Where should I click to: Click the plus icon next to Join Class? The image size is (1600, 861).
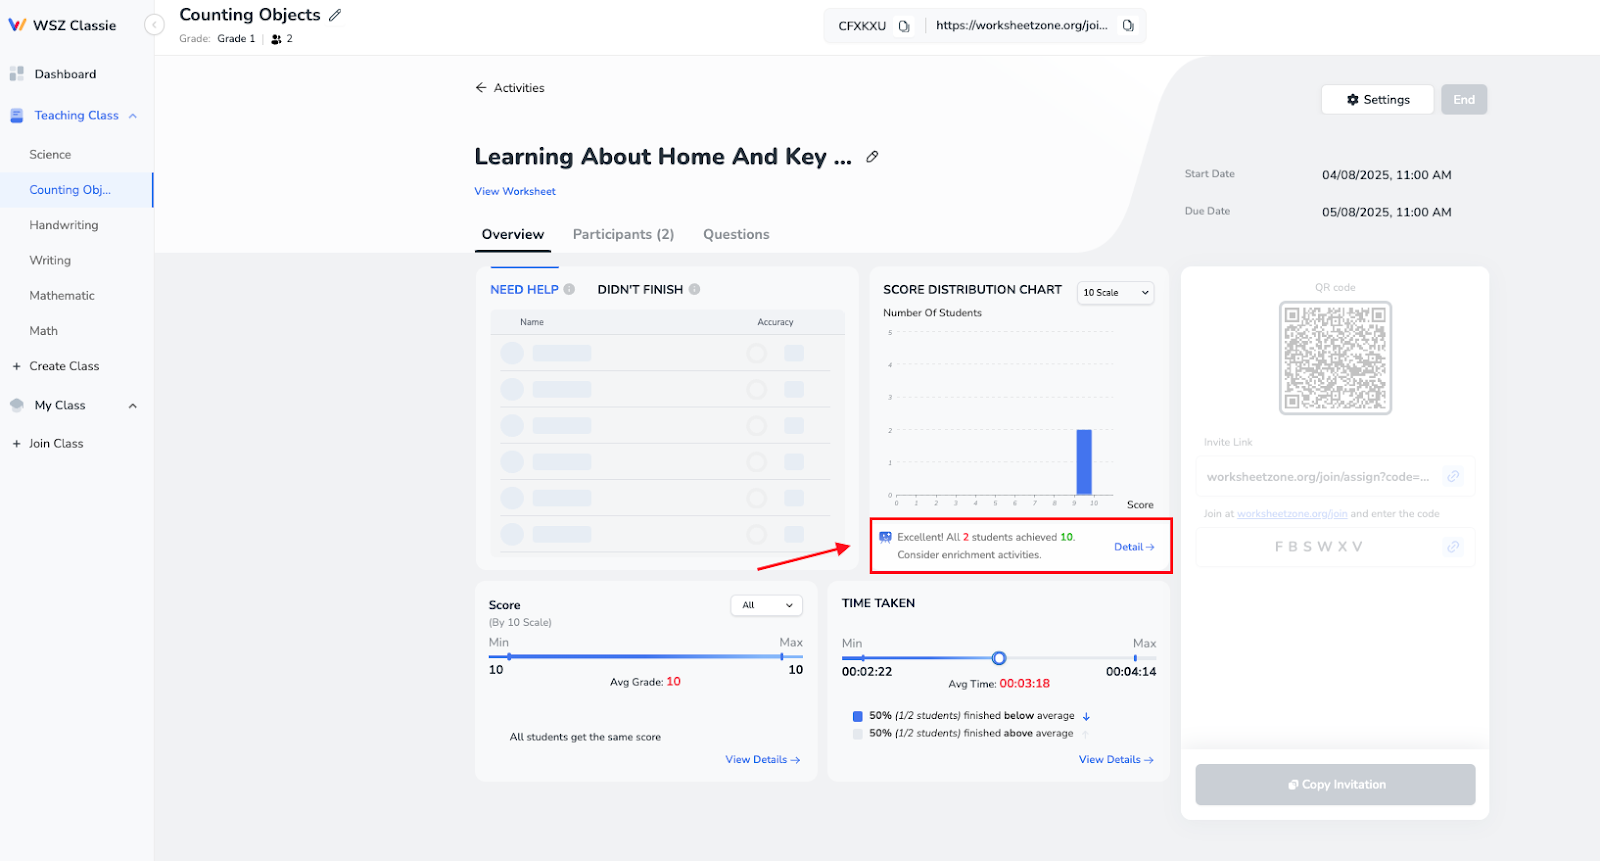(x=16, y=444)
